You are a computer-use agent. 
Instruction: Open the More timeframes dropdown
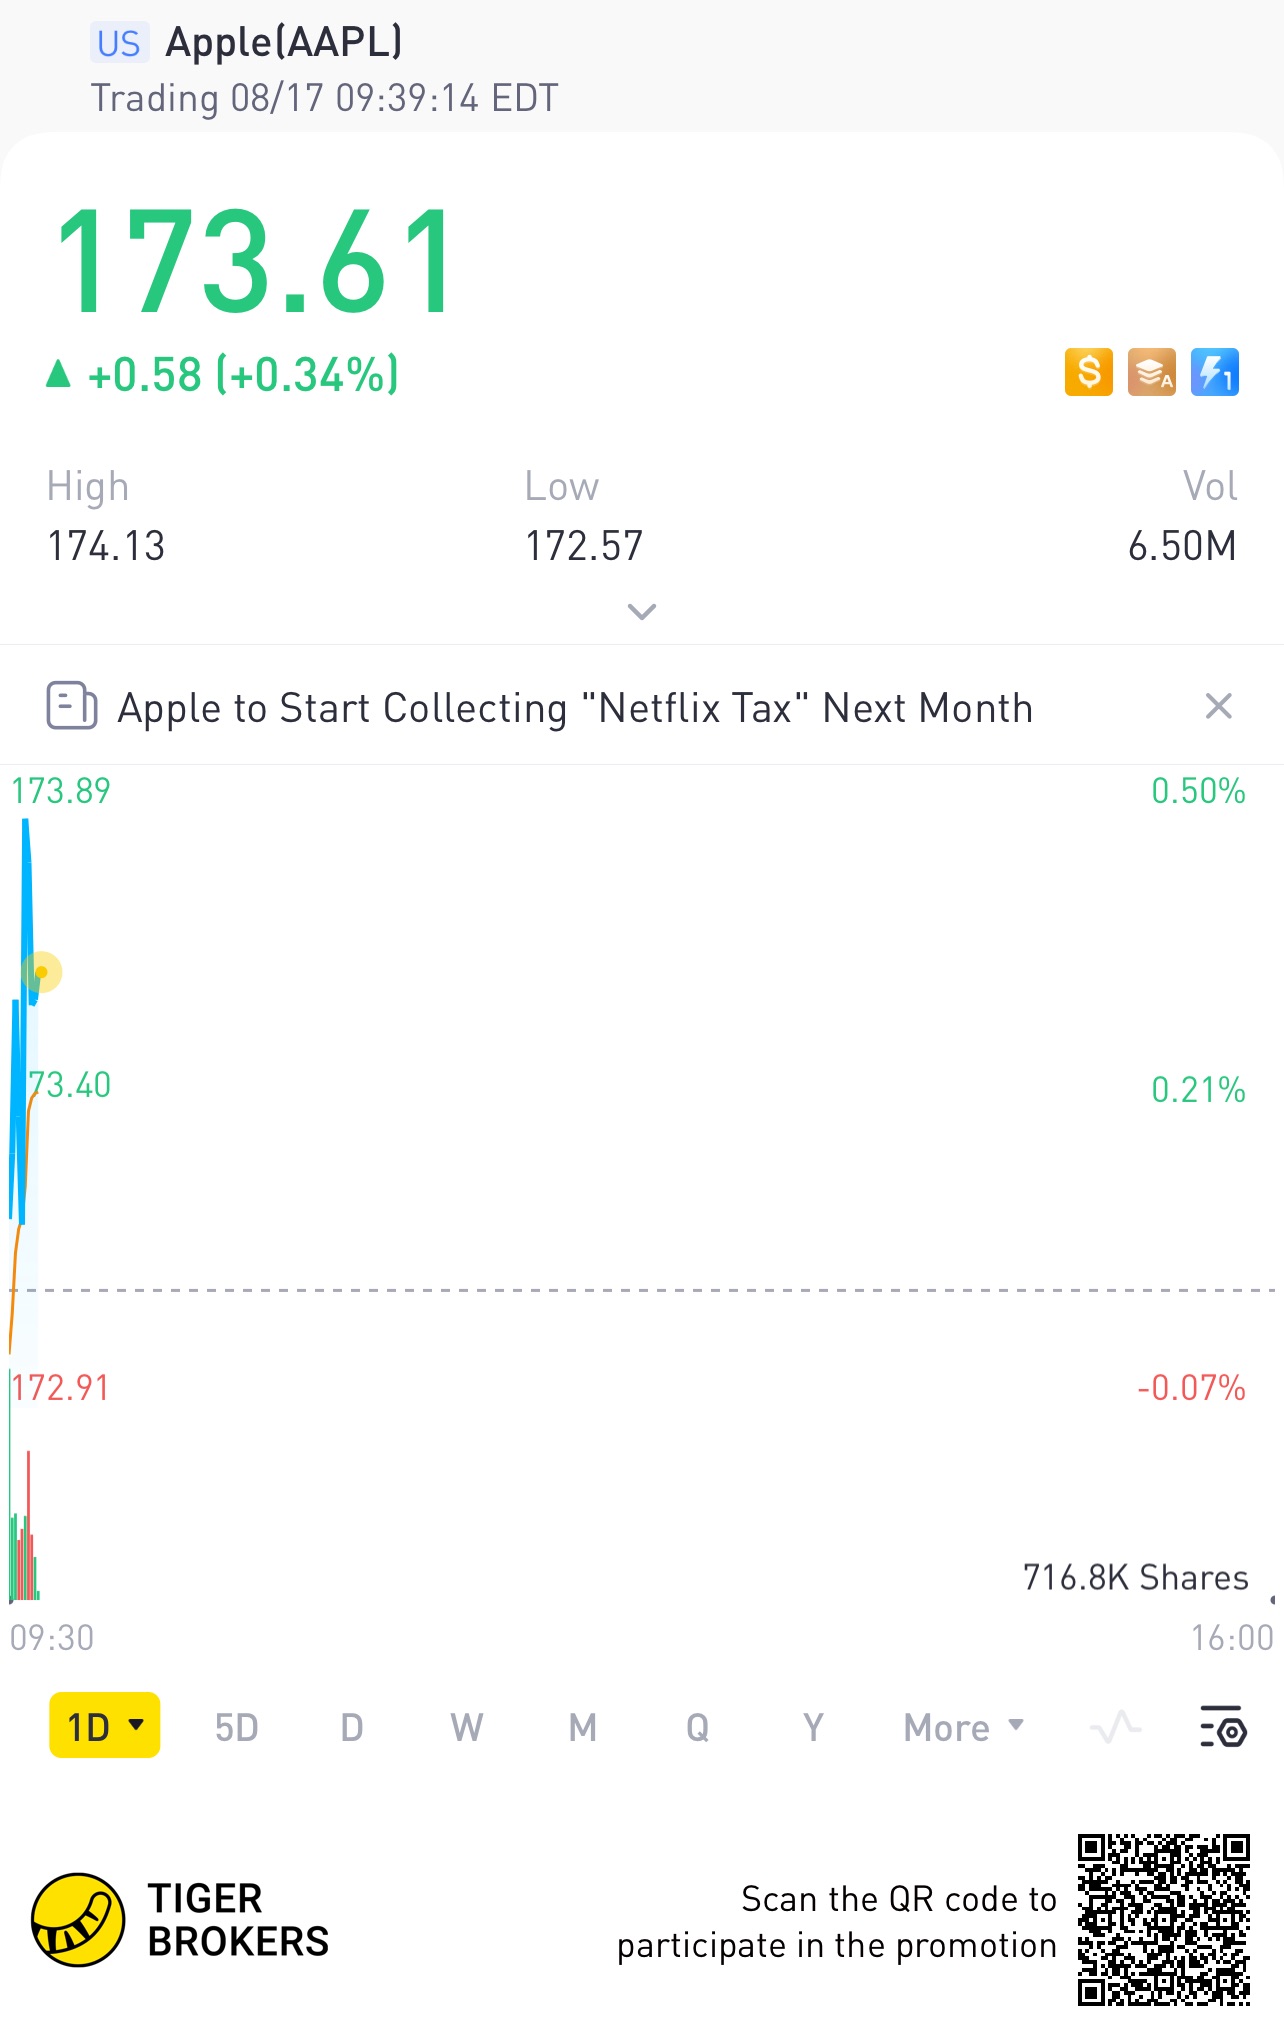(963, 1727)
